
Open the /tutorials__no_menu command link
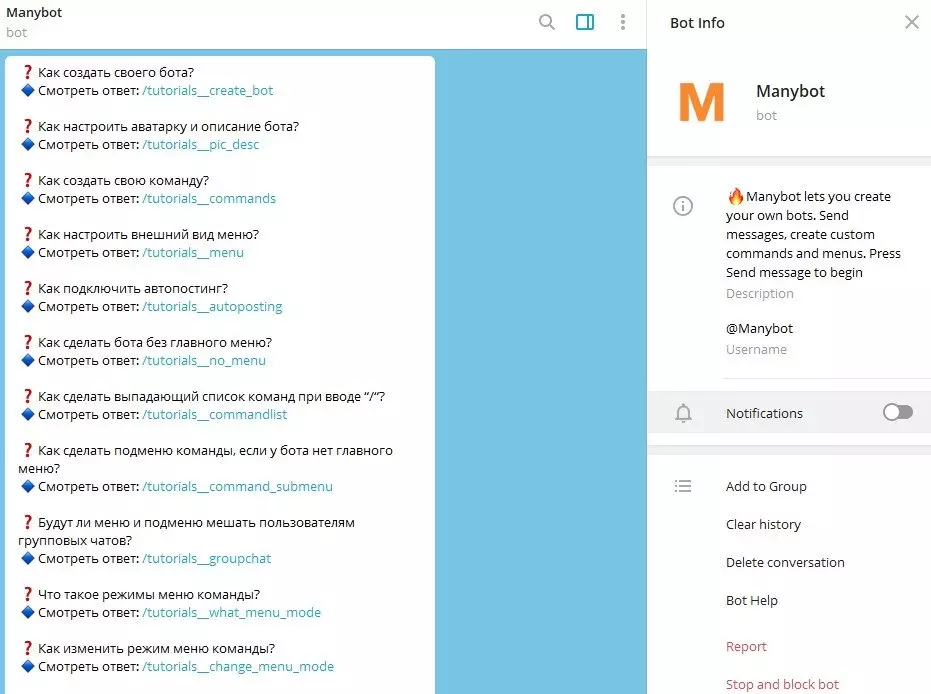(204, 360)
